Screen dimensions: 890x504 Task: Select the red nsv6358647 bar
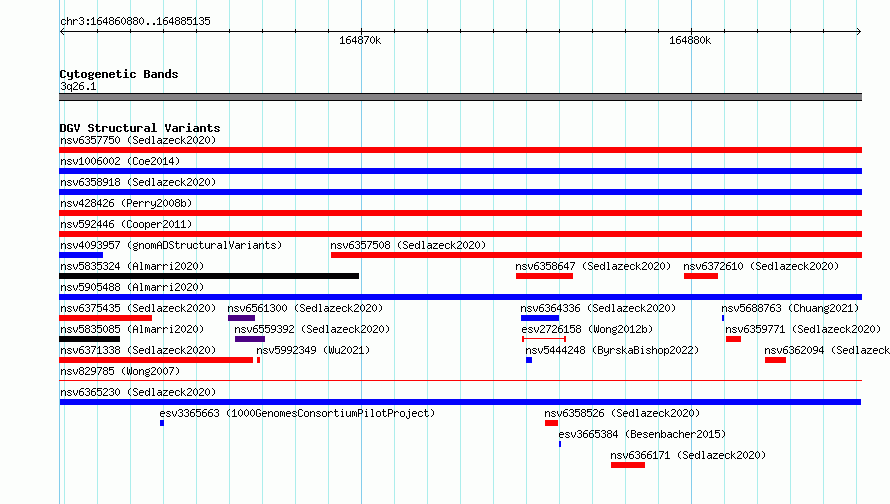coord(544,276)
